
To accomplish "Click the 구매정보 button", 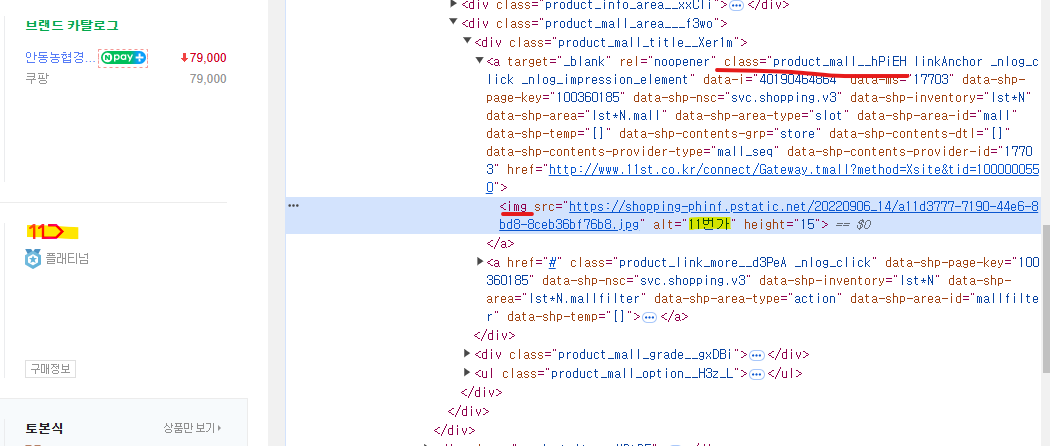I will [50, 368].
